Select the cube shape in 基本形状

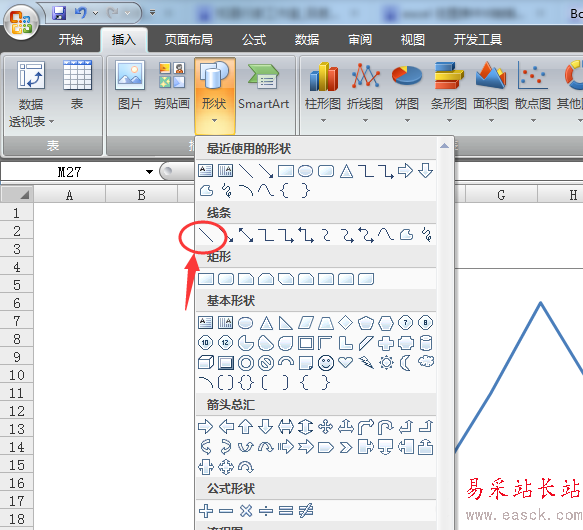[206, 363]
